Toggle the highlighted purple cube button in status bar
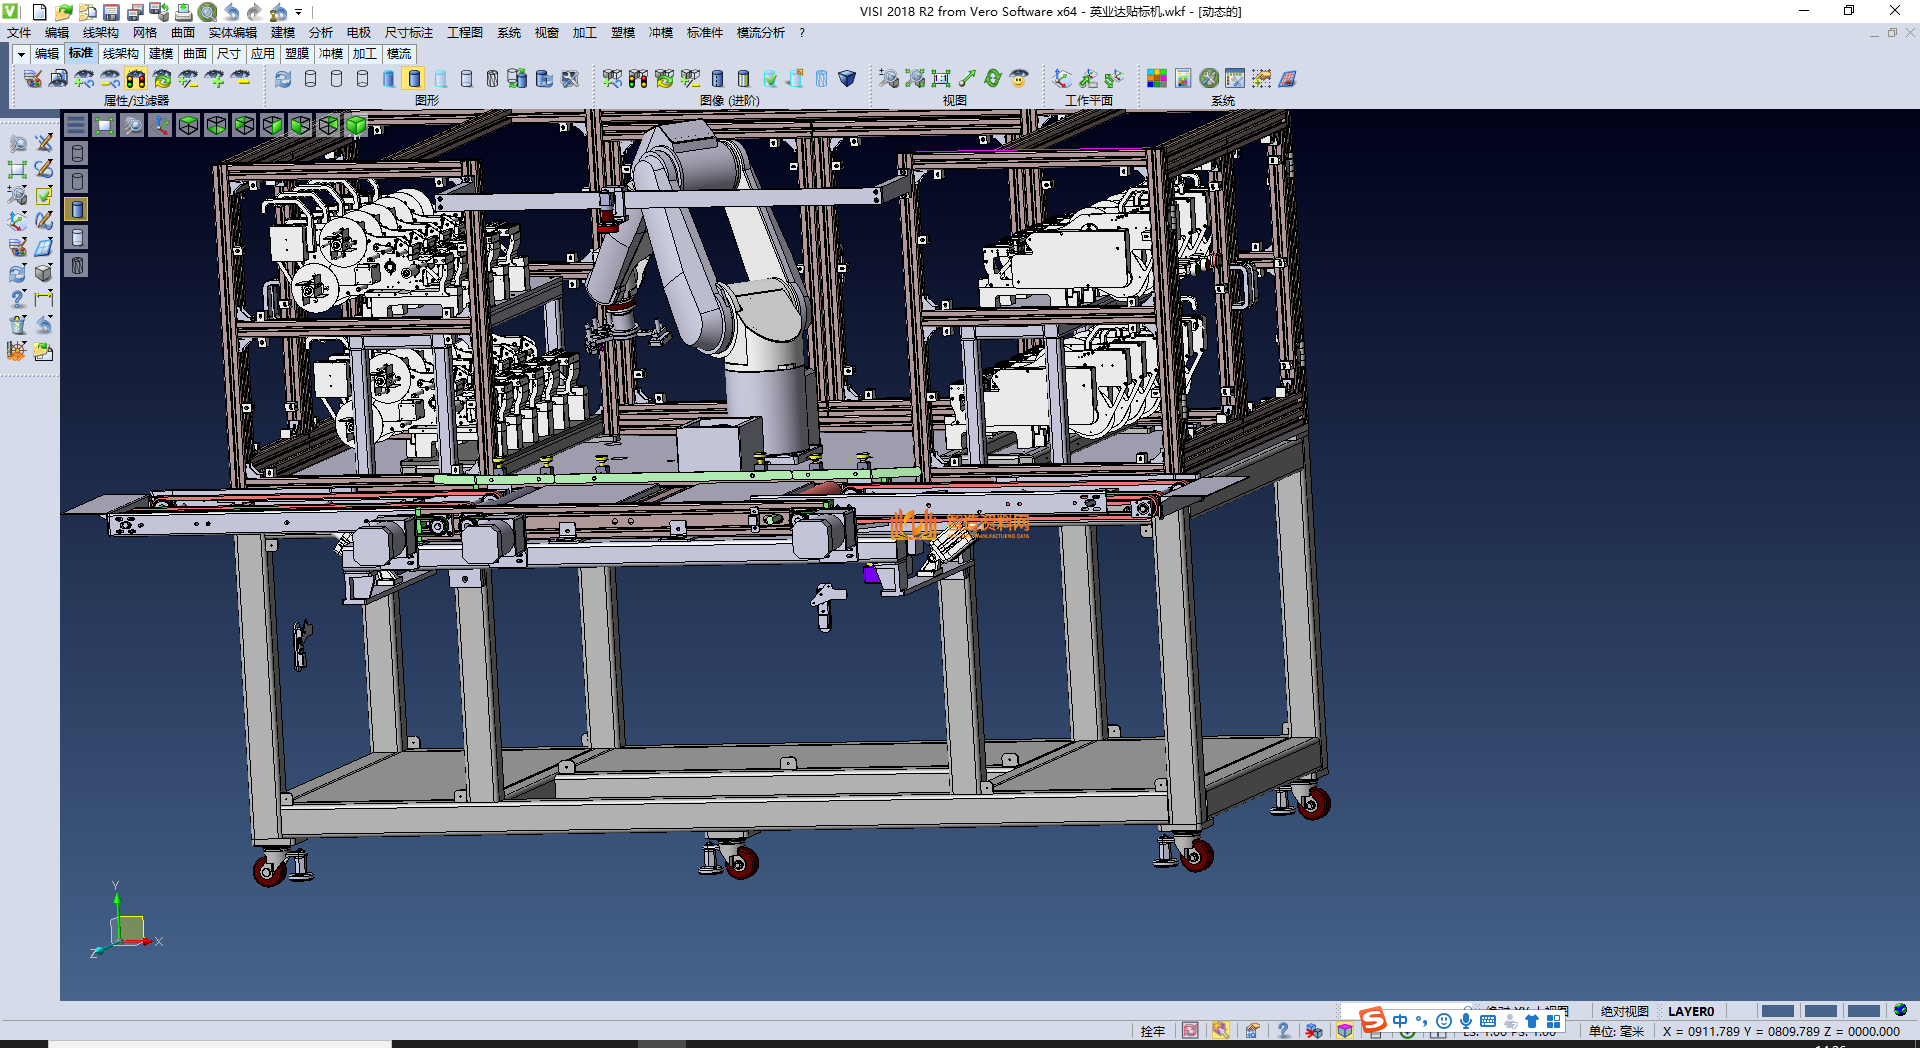Screen dimensions: 1920x1048 [x=1345, y=1031]
